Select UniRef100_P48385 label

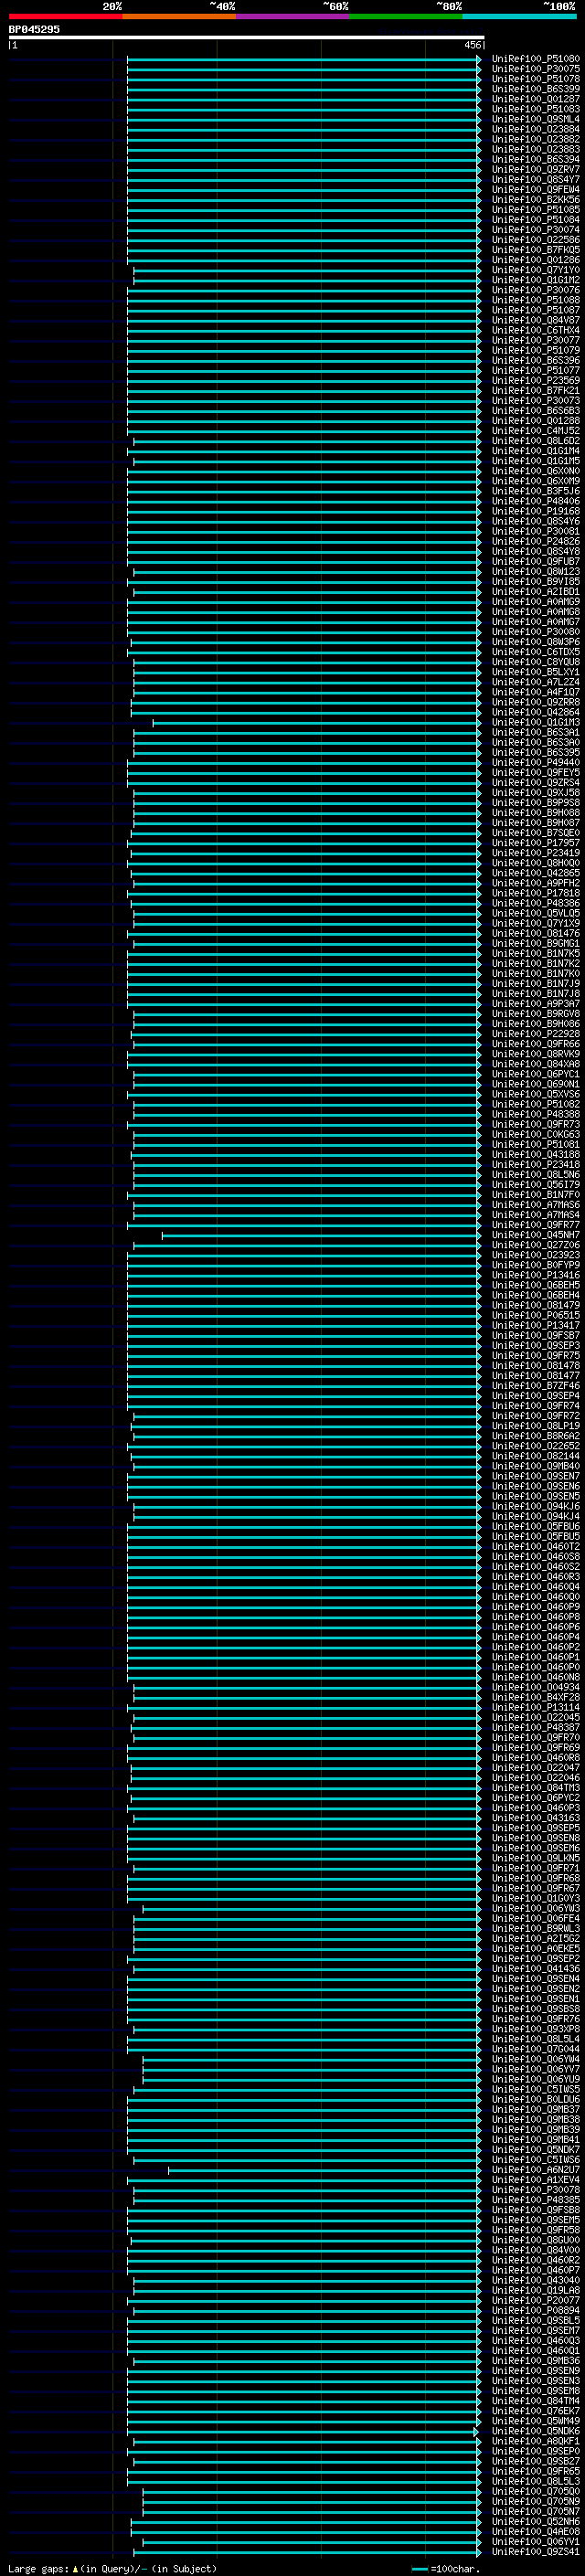[x=535, y=2200]
